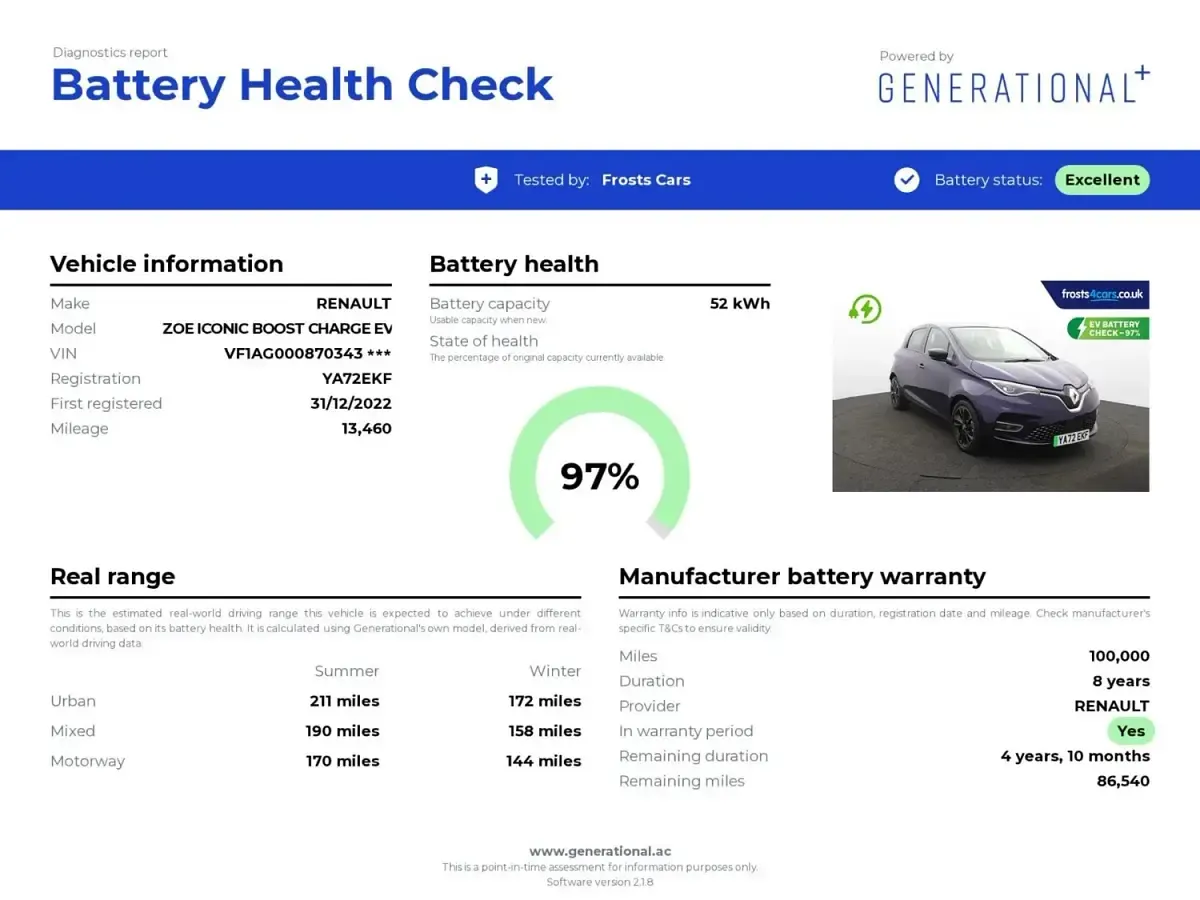Click the Urban winter 172 miles value
This screenshot has width=1200, height=900.
click(545, 701)
